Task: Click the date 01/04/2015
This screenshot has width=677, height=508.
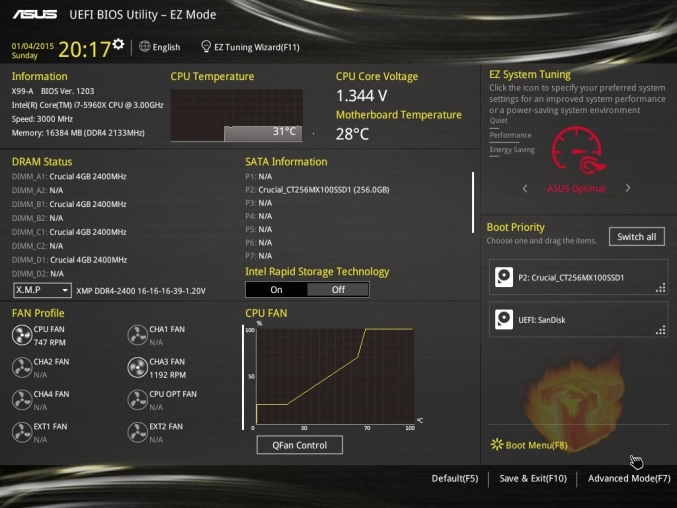Action: [x=32, y=46]
